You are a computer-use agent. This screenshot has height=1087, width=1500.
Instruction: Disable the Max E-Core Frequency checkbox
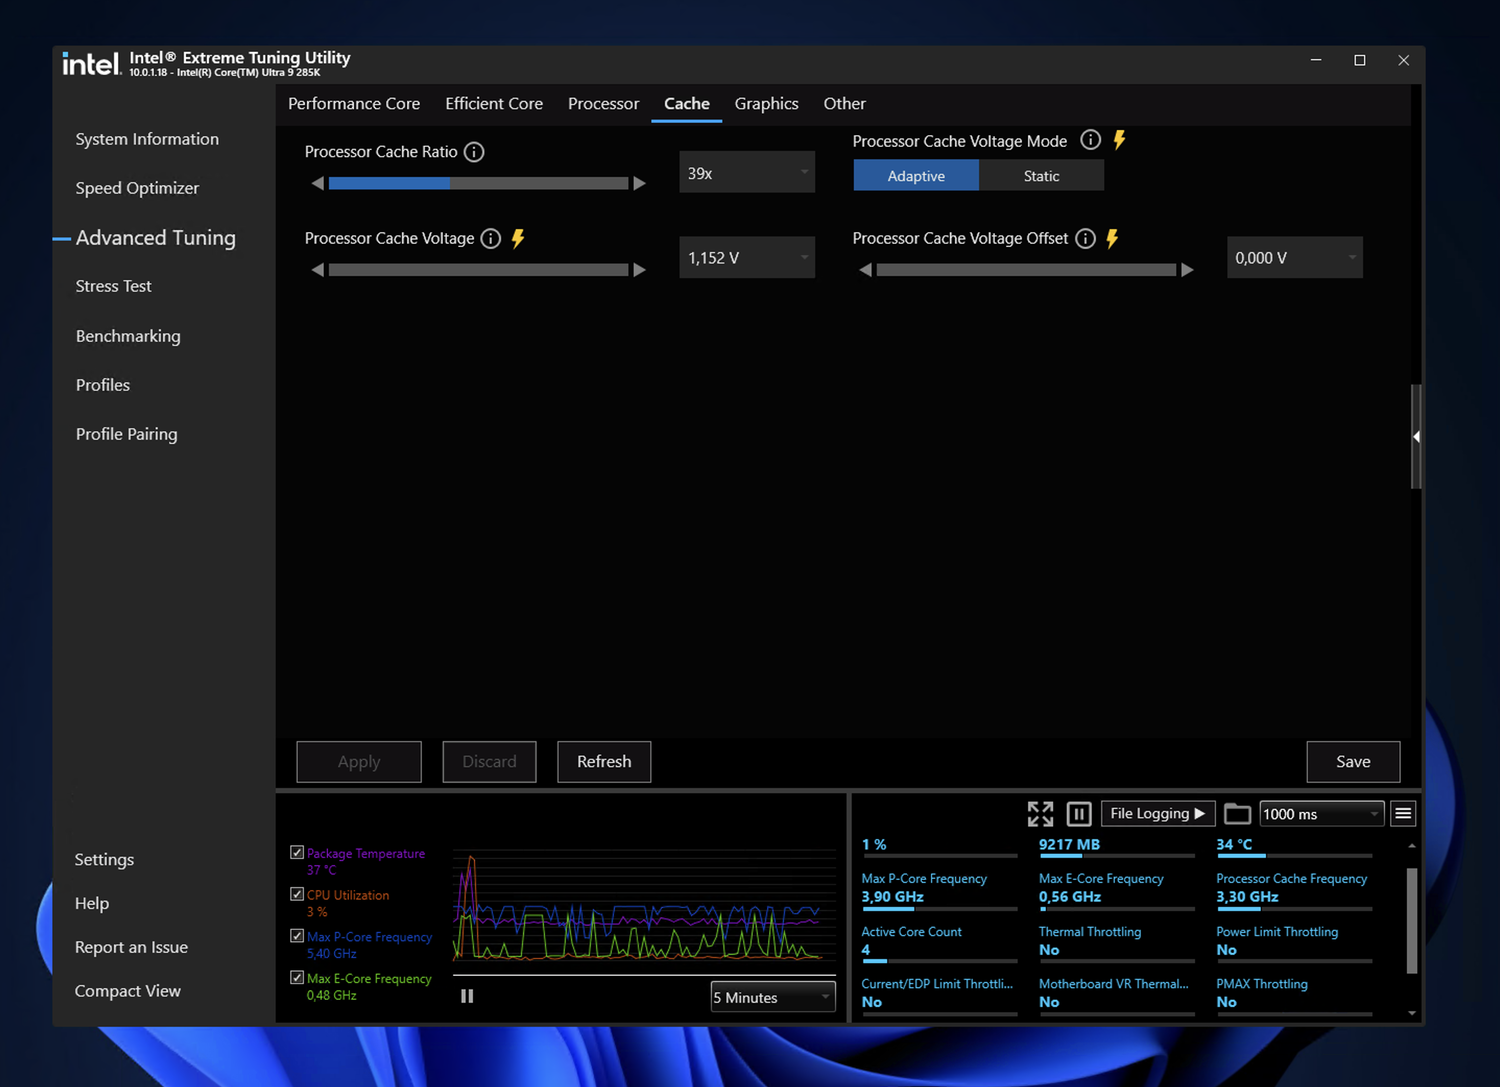[x=297, y=978]
